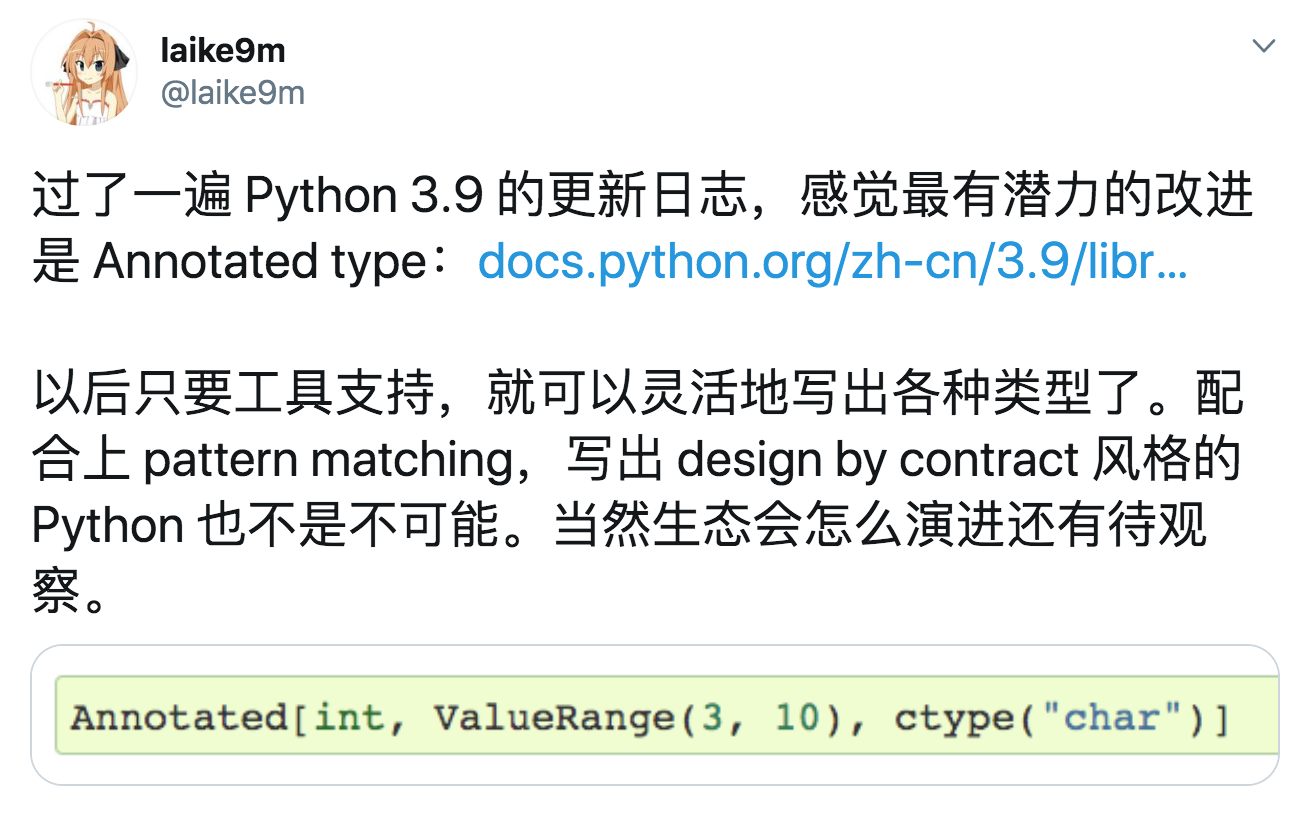Click the @laike9m handle
The image size is (1308, 818).
[x=232, y=93]
